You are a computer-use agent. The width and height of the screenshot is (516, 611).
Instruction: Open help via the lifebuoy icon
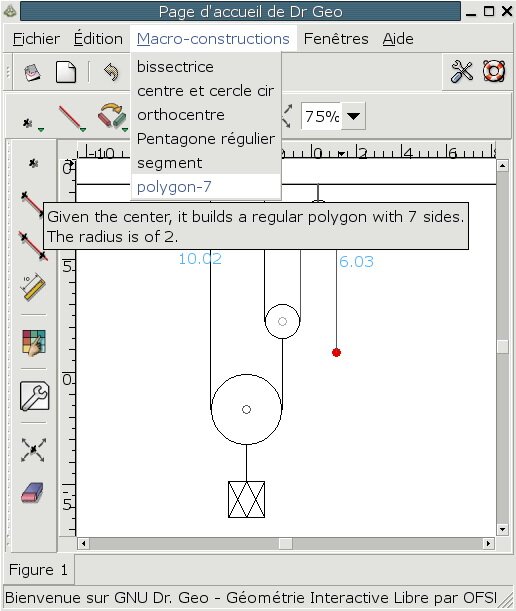point(494,71)
